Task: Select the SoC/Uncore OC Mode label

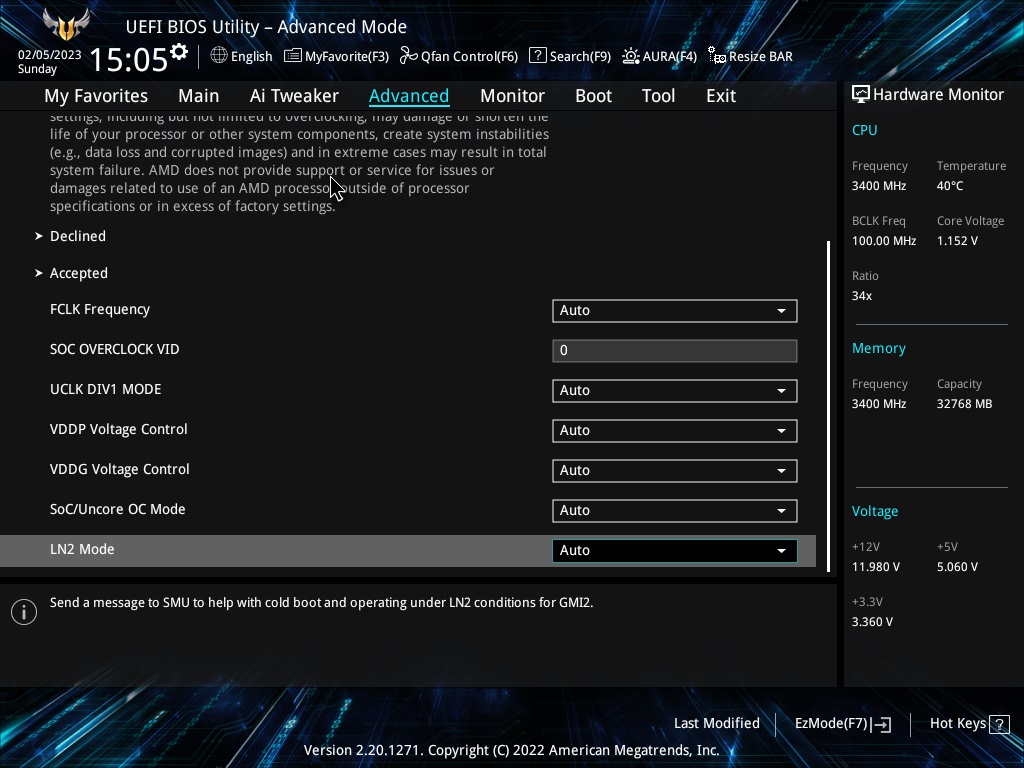Action: coord(118,509)
